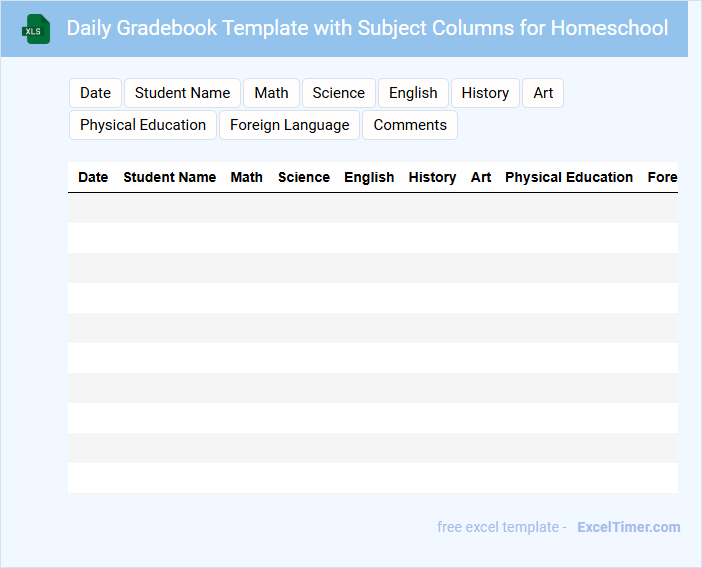This screenshot has height=568, width=702.
Task: Click the English column header
Action: click(x=369, y=177)
